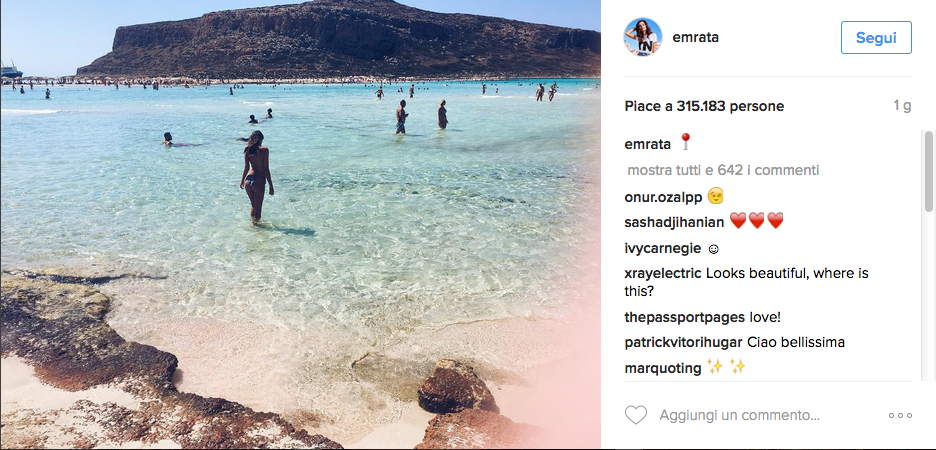The image size is (936, 450).
Task: Open emrata username in the header
Action: click(695, 37)
